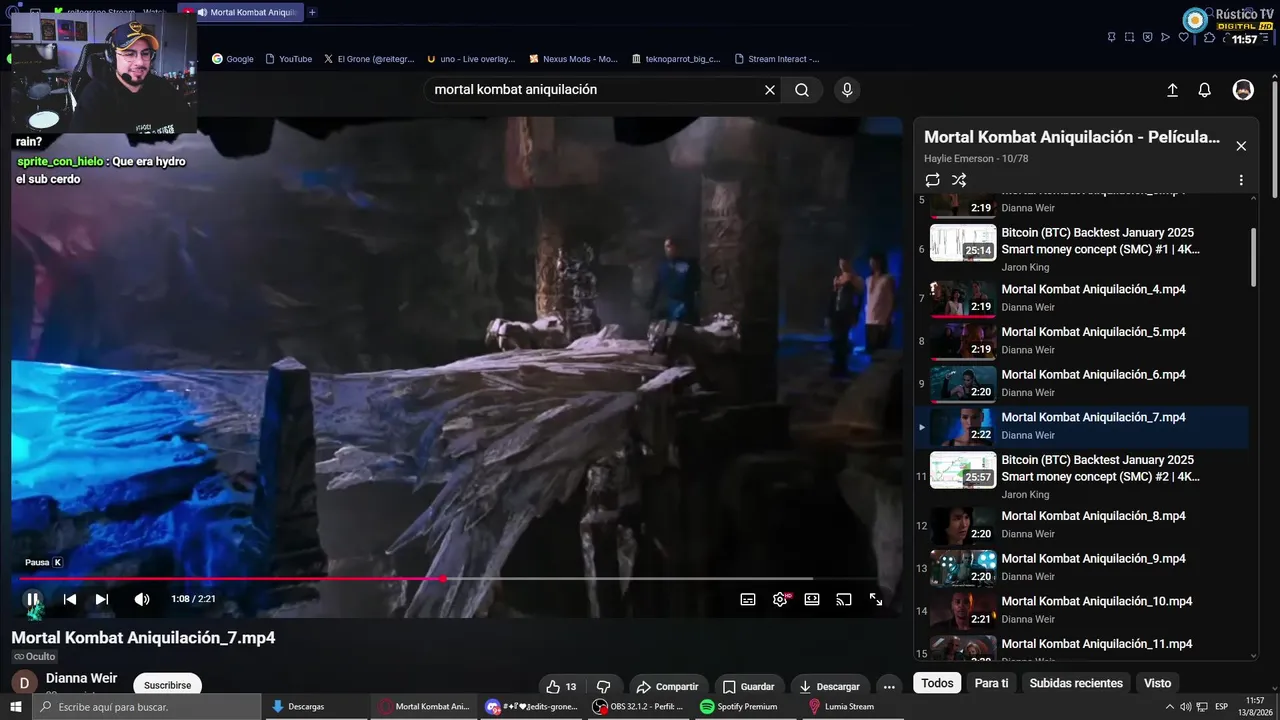
Task: Open the notifications bell
Action: [x=1205, y=90]
